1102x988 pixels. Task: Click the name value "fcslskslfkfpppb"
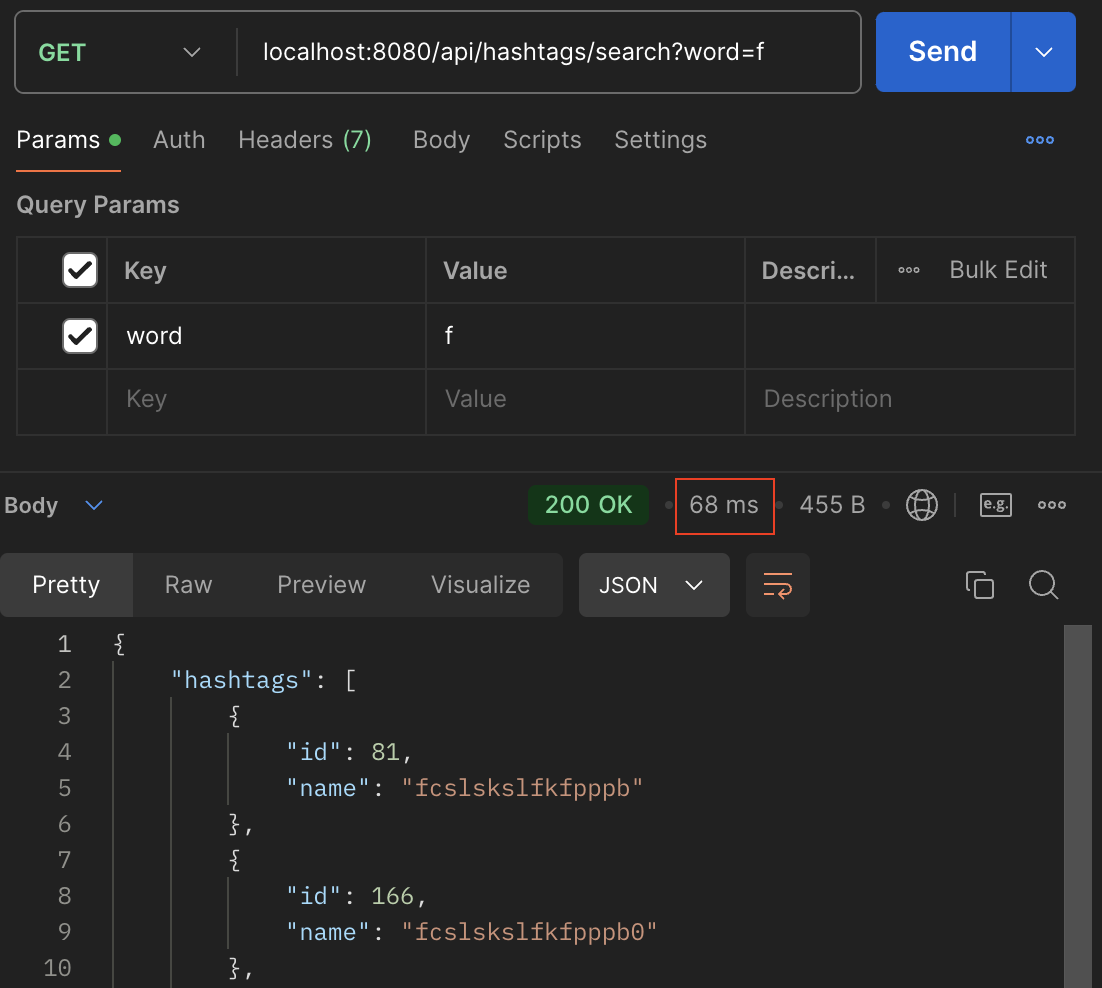tap(522, 788)
